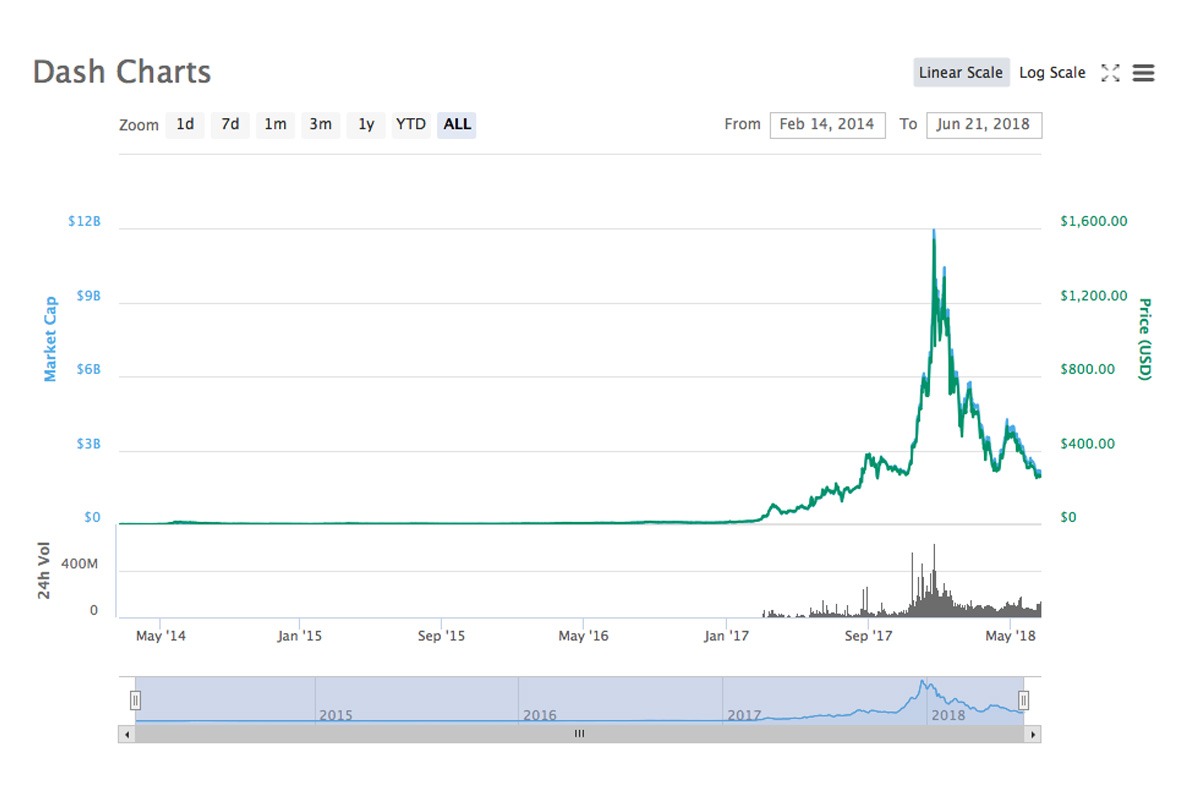
Task: Select the YTD zoom option
Action: [411, 125]
